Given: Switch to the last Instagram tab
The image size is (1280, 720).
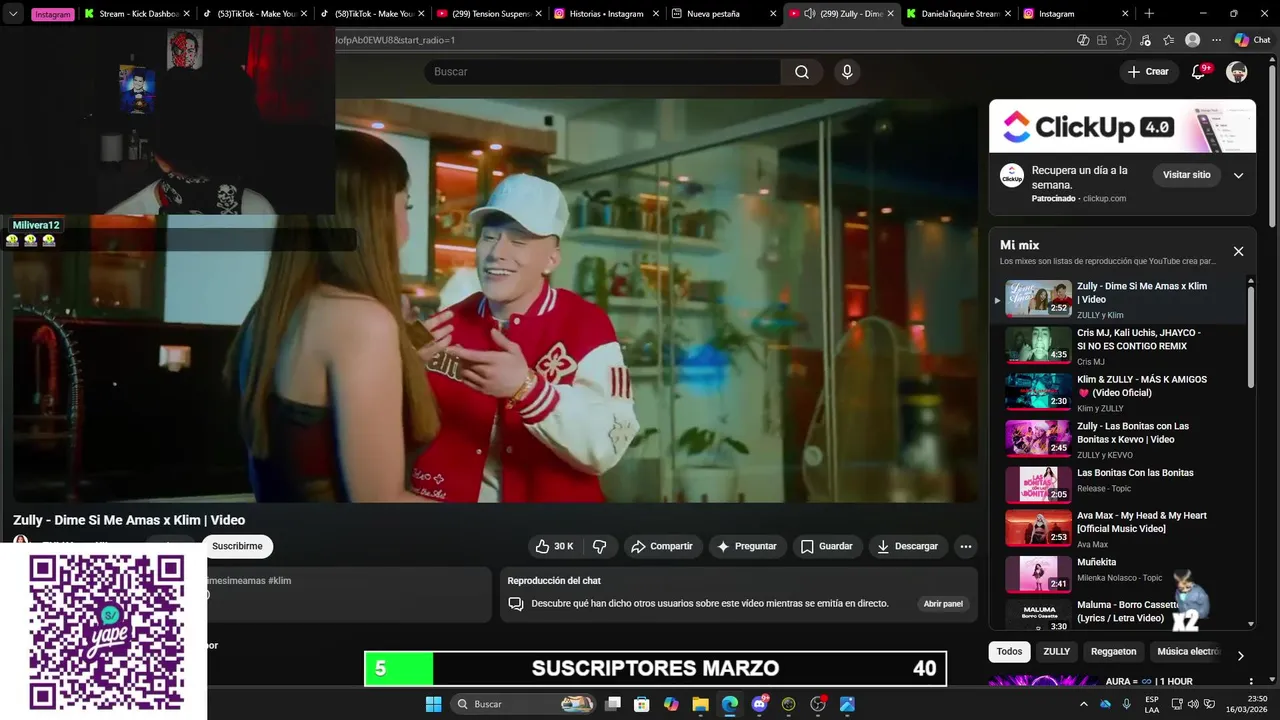Looking at the screenshot, I should click(x=1075, y=14).
